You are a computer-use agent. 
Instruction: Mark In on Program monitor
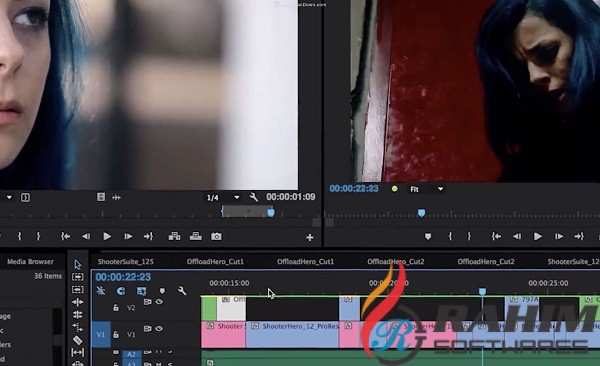[x=450, y=237]
